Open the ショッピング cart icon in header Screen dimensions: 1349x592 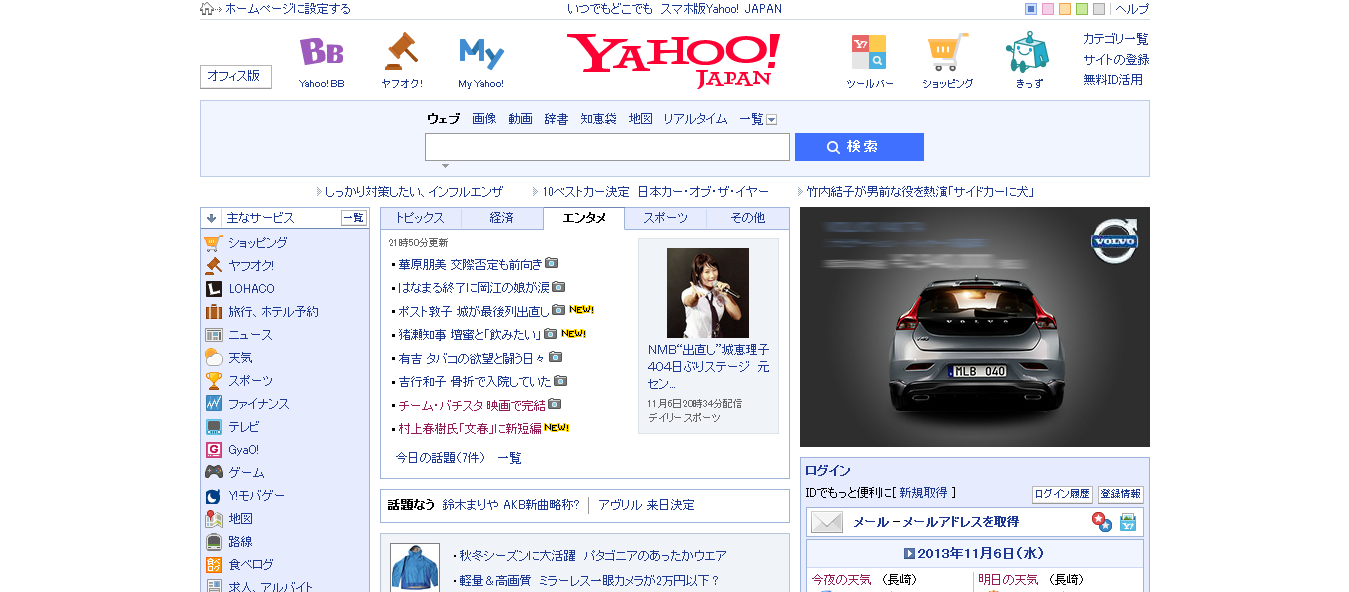(x=947, y=52)
